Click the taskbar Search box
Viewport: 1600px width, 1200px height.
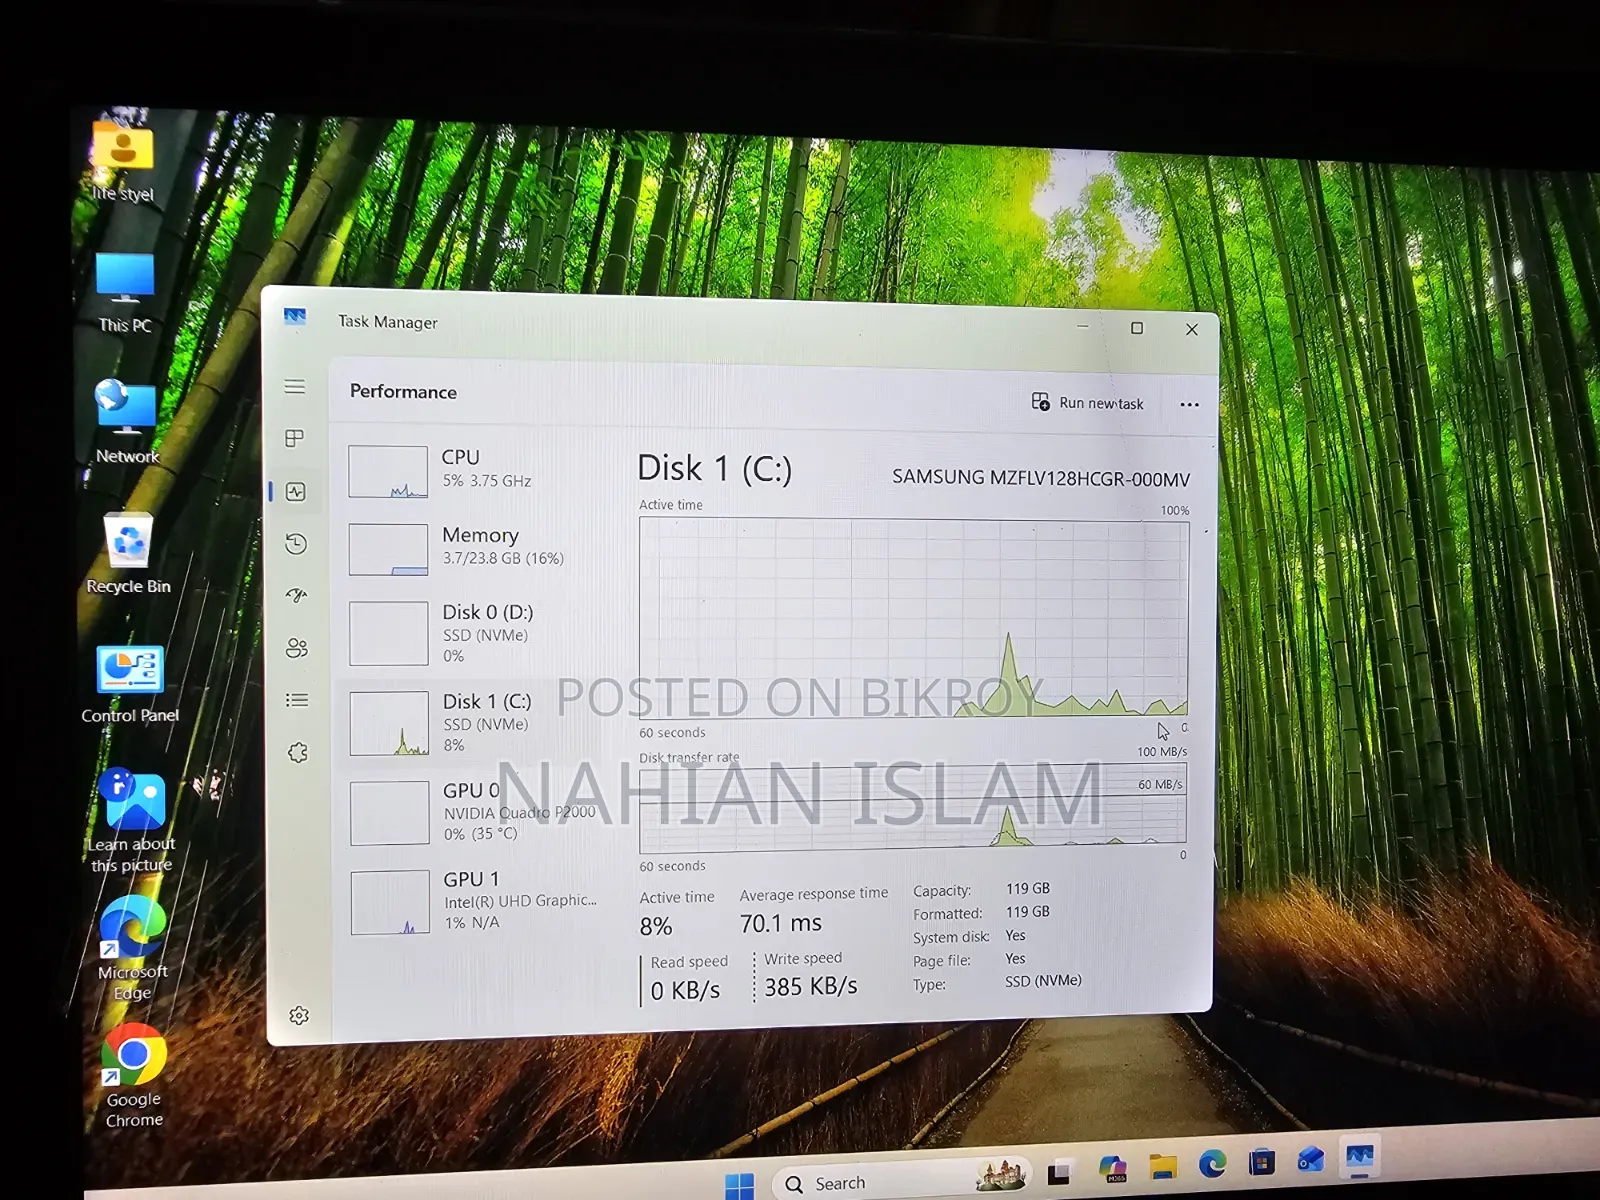click(902, 1181)
